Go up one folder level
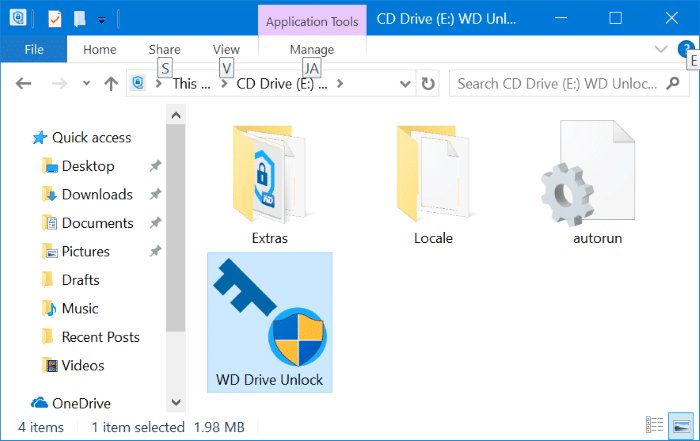The image size is (700, 441). pyautogui.click(x=111, y=83)
